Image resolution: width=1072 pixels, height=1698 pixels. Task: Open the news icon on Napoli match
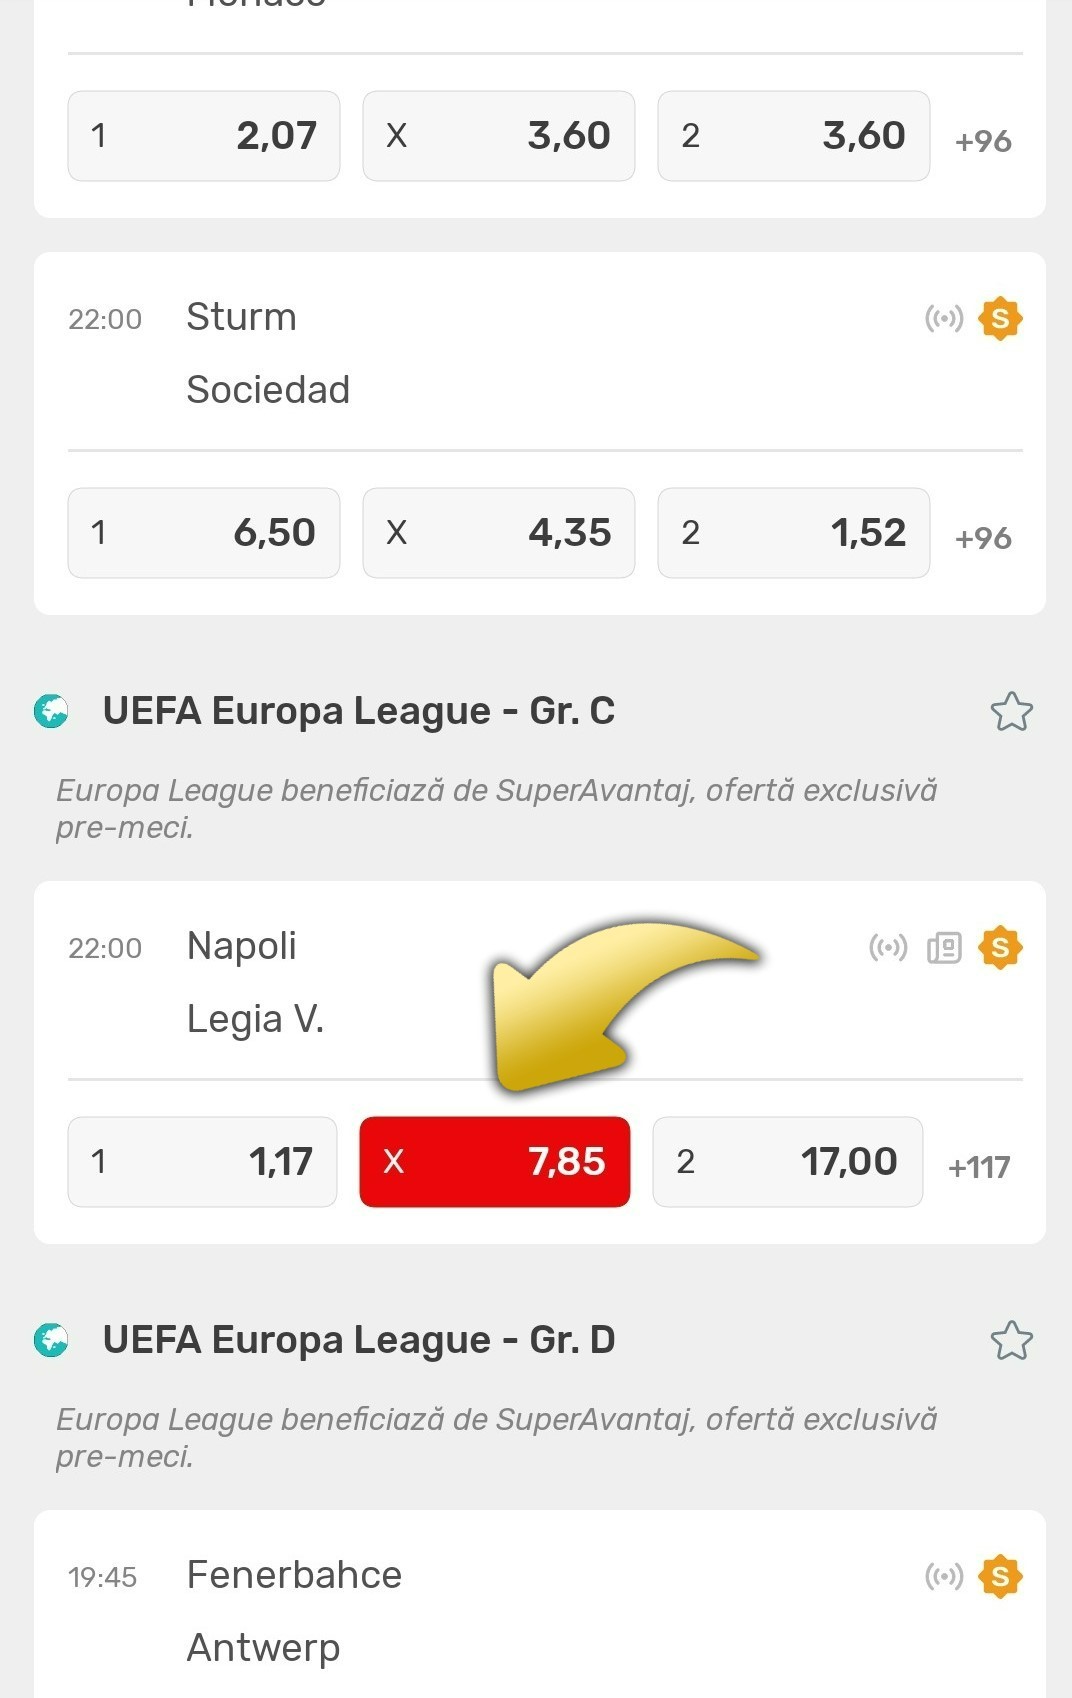tap(944, 947)
